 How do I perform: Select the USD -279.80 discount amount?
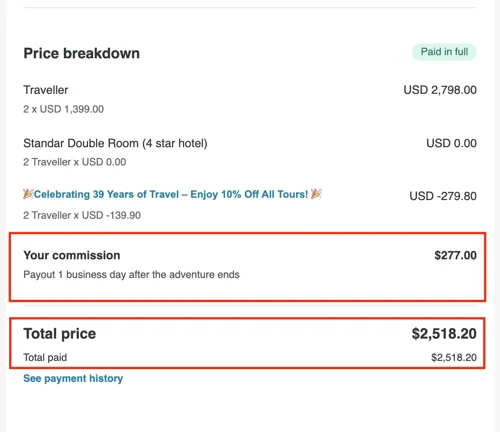(x=443, y=196)
